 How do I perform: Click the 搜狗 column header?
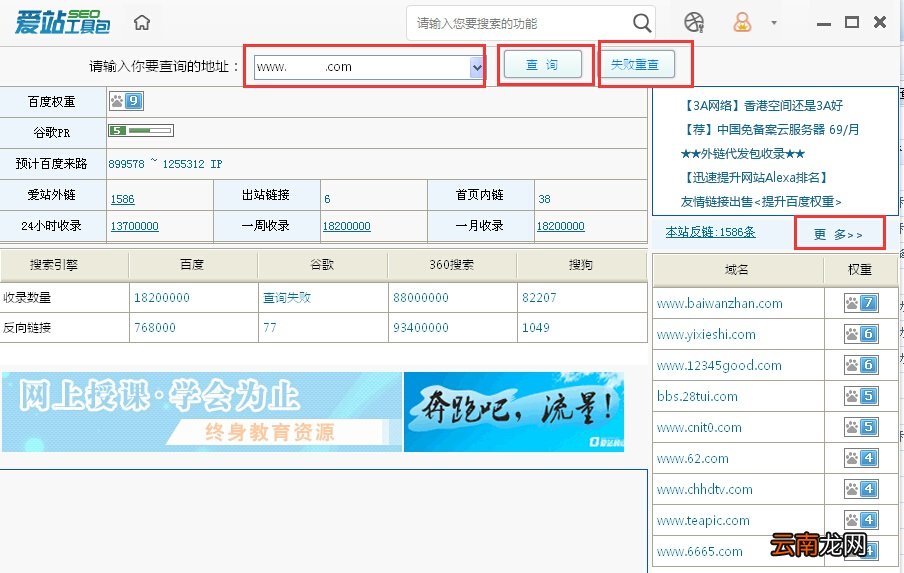pyautogui.click(x=581, y=265)
